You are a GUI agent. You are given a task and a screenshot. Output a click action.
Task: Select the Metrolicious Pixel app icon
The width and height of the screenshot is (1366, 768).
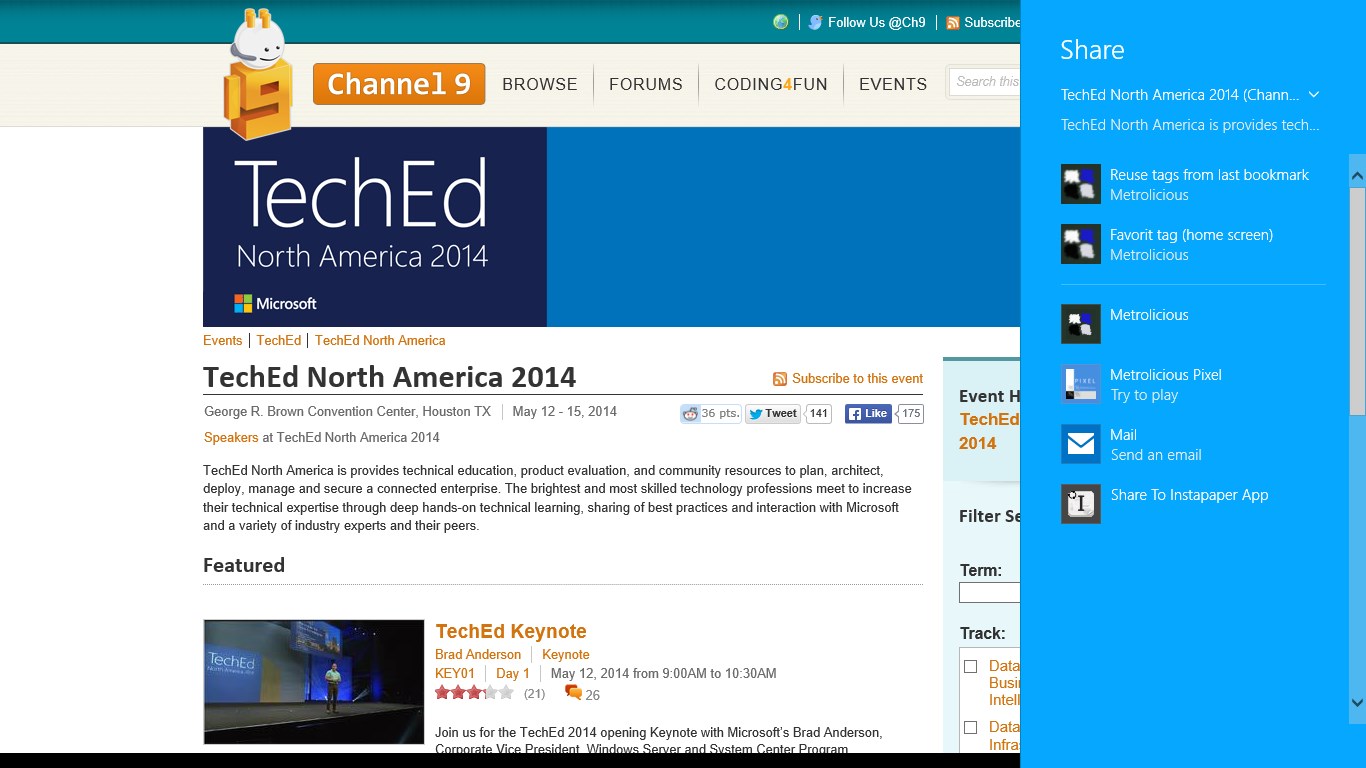[x=1081, y=384]
